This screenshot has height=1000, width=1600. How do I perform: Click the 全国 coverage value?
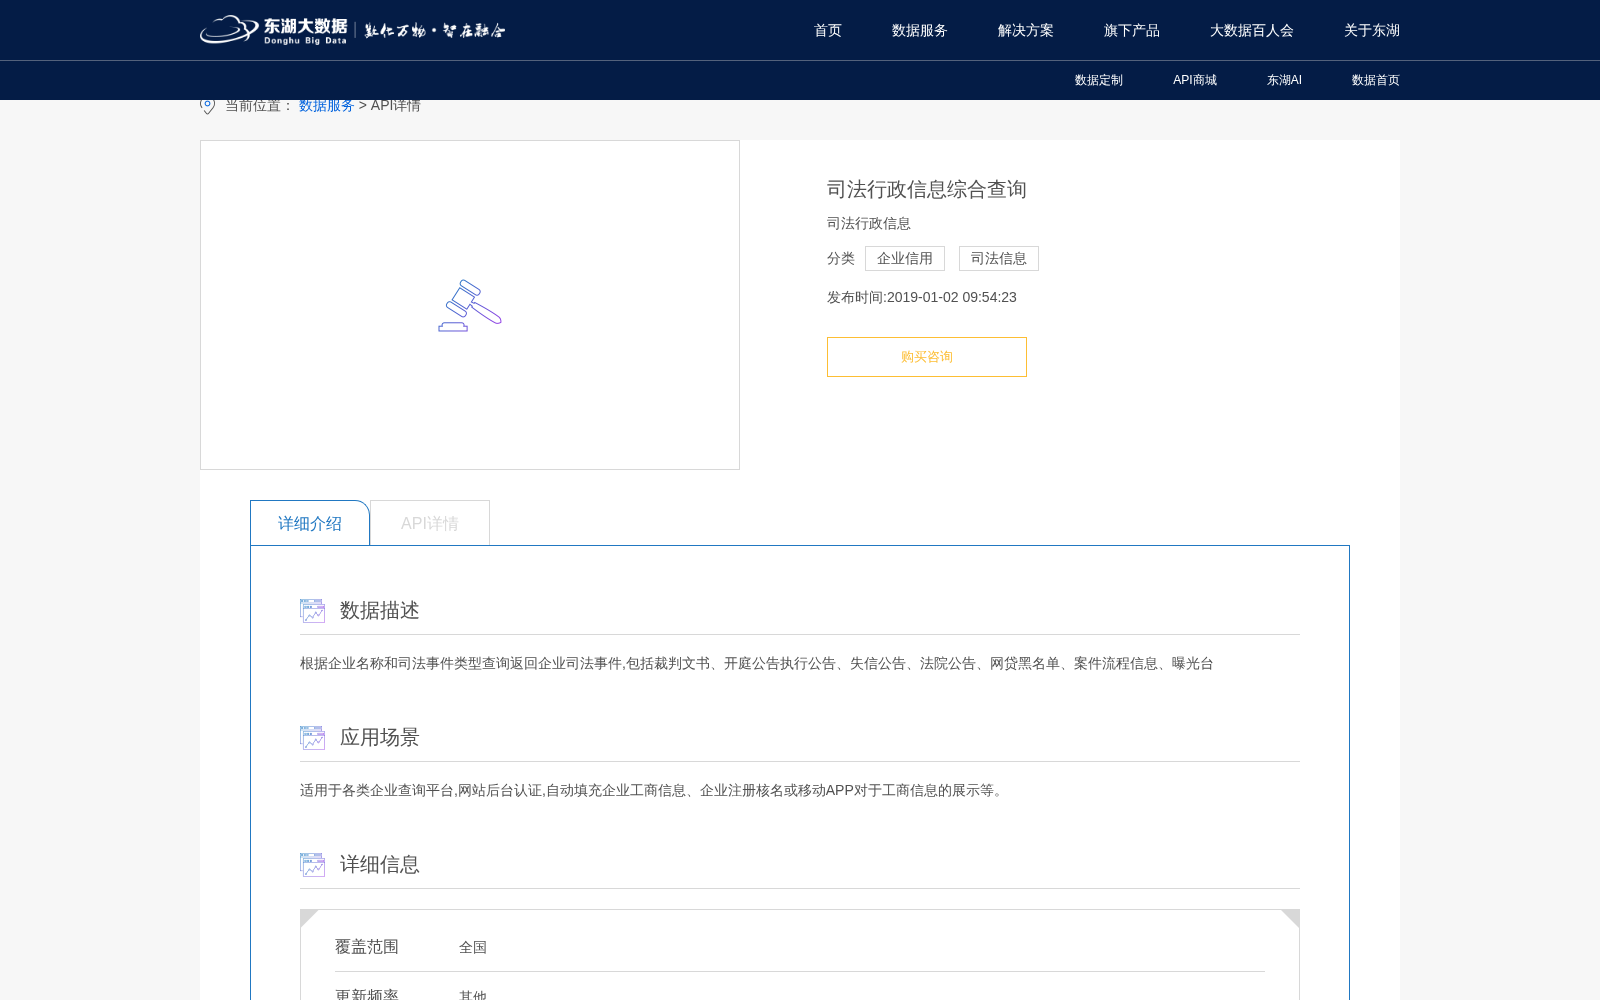coord(473,948)
